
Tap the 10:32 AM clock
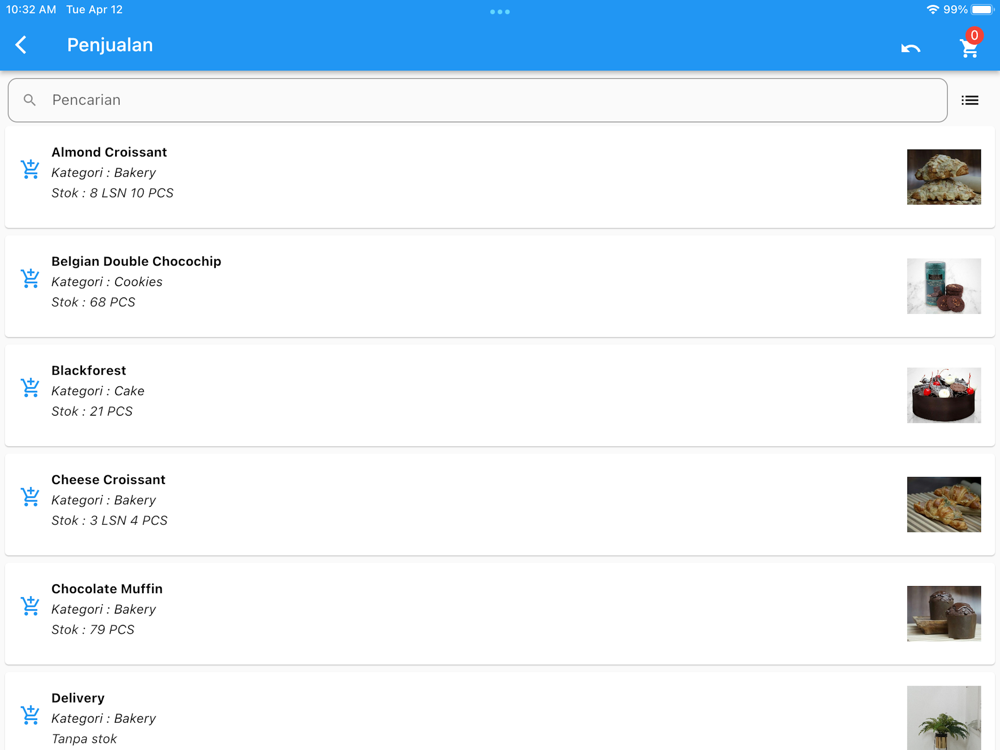point(31,10)
